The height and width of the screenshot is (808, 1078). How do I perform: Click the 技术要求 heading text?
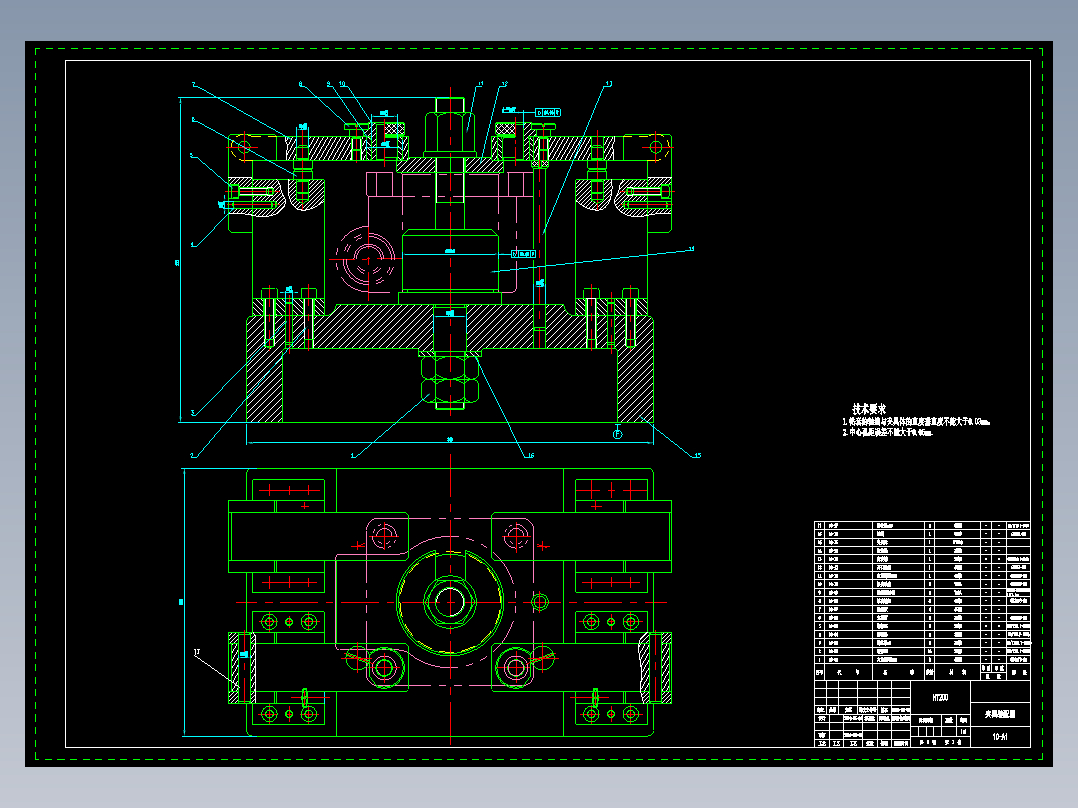(x=869, y=409)
